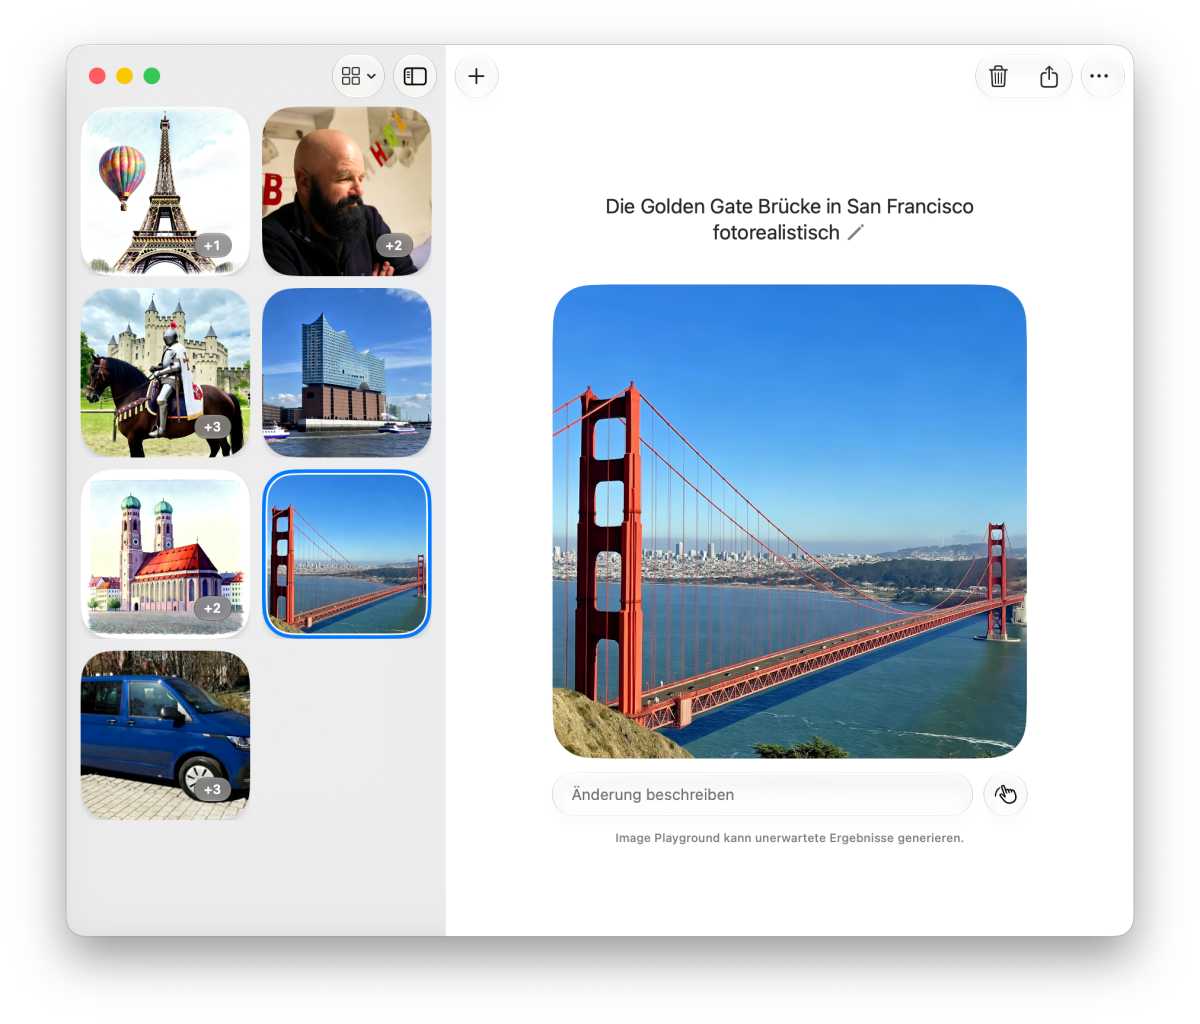Select the bearded man portrait thumbnail

(x=347, y=191)
